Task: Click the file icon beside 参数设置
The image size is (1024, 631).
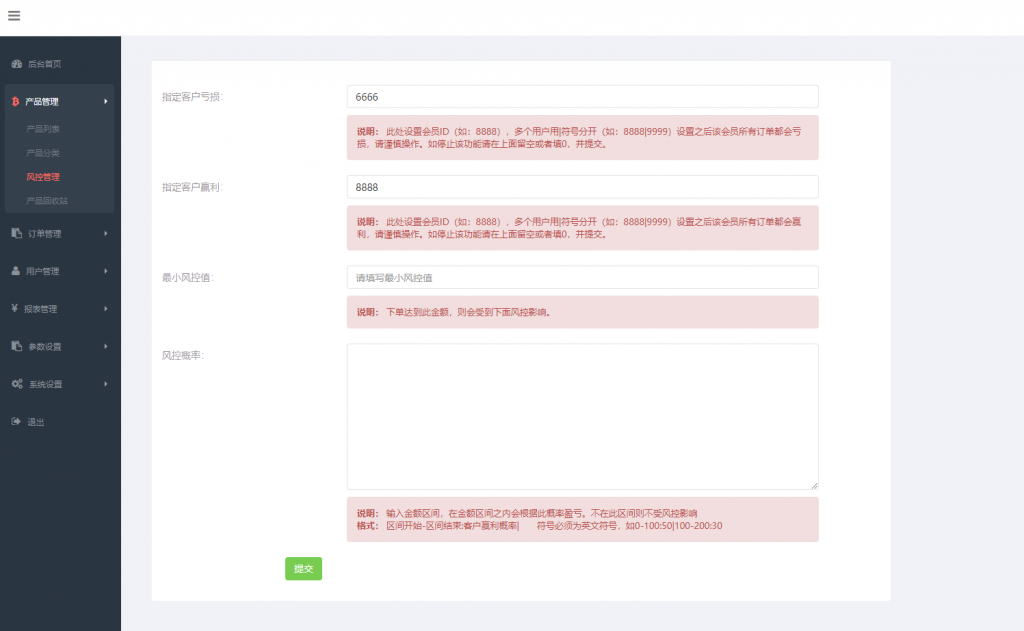Action: click(x=16, y=346)
